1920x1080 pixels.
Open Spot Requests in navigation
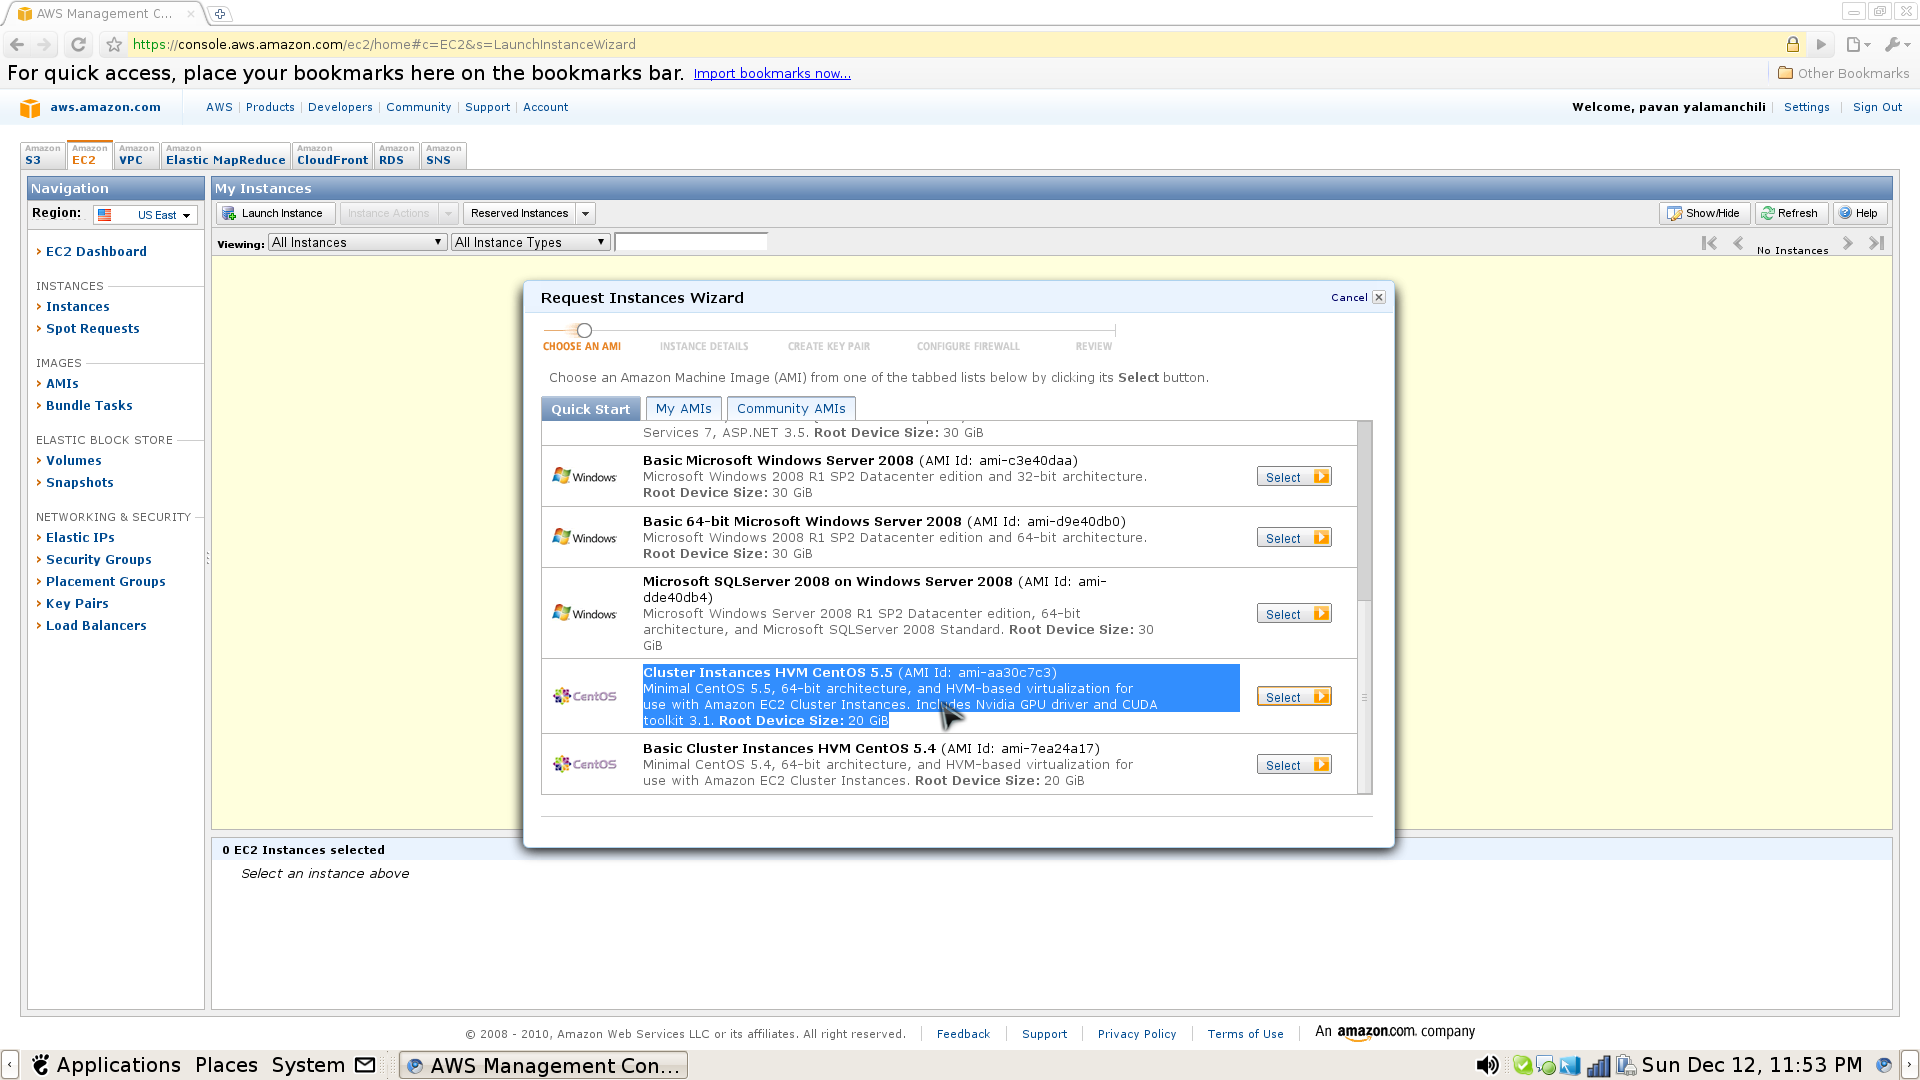coord(93,329)
